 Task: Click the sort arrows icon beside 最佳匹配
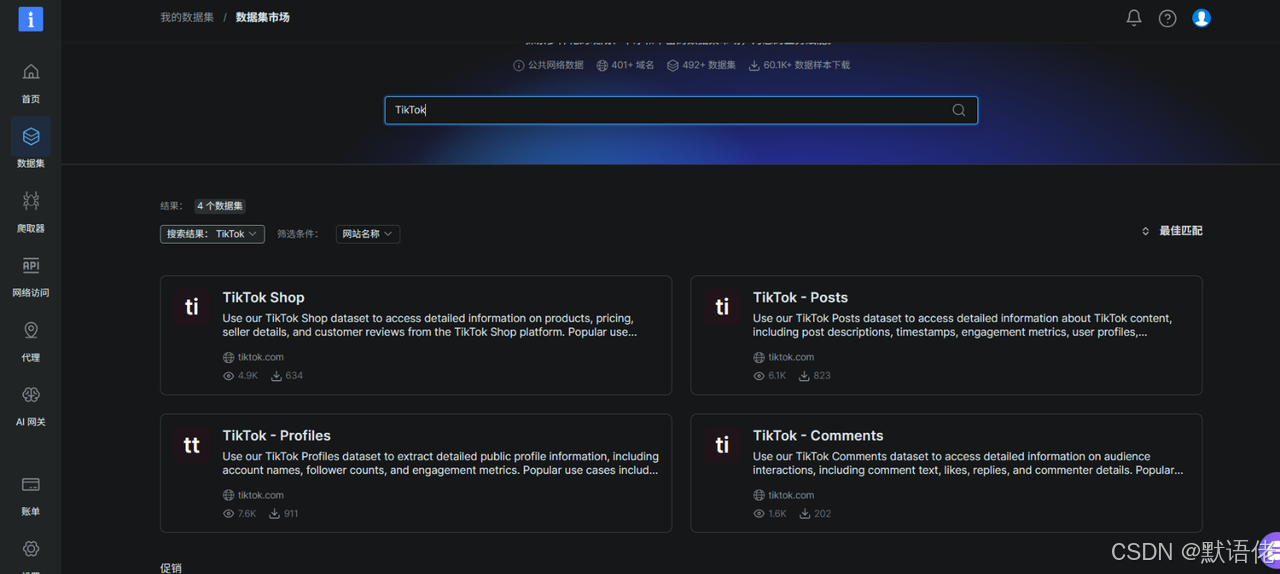(1146, 231)
